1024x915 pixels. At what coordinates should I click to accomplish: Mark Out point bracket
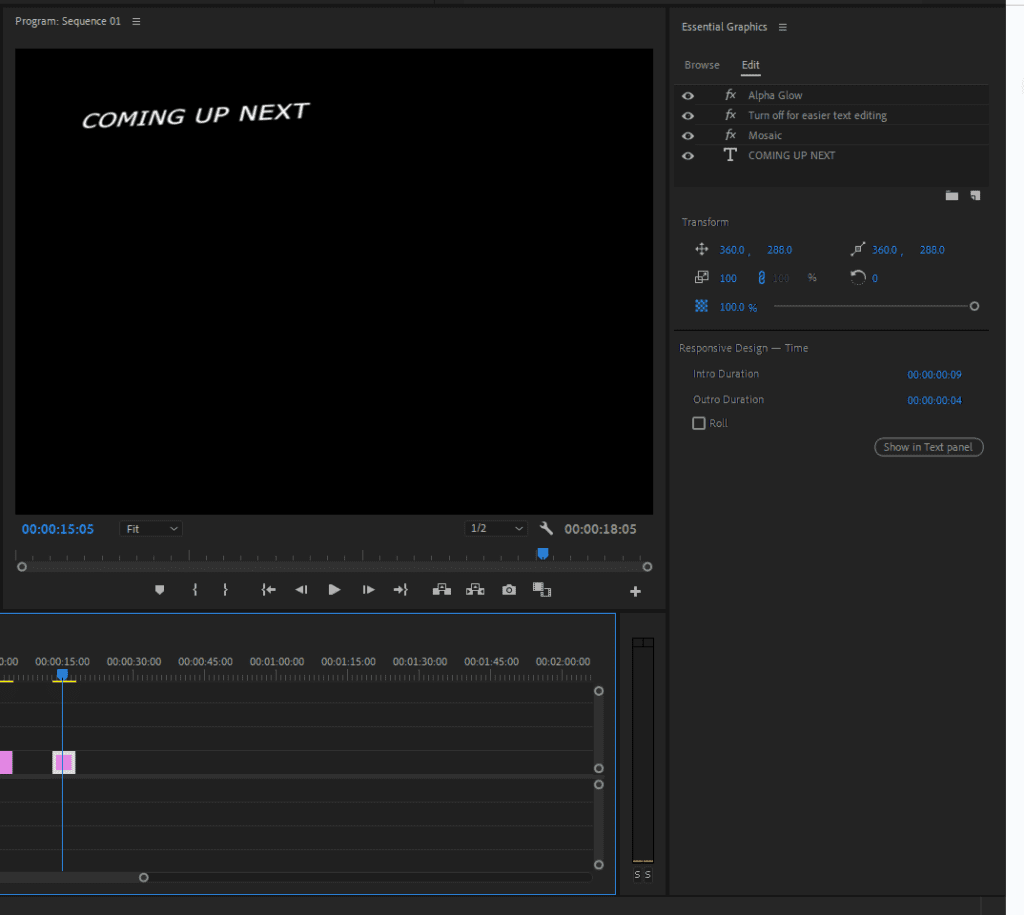[225, 590]
